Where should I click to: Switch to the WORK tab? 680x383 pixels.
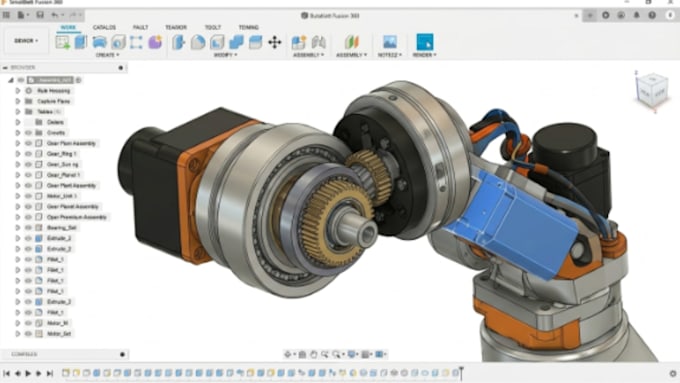coord(68,27)
